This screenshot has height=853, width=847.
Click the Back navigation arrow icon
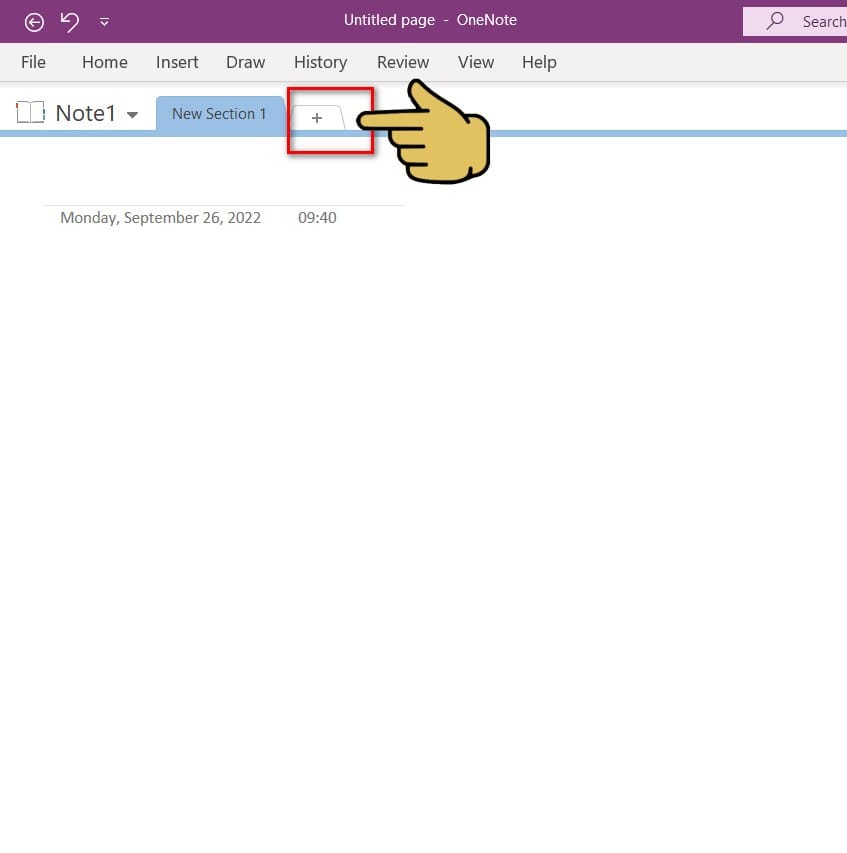pos(33,21)
